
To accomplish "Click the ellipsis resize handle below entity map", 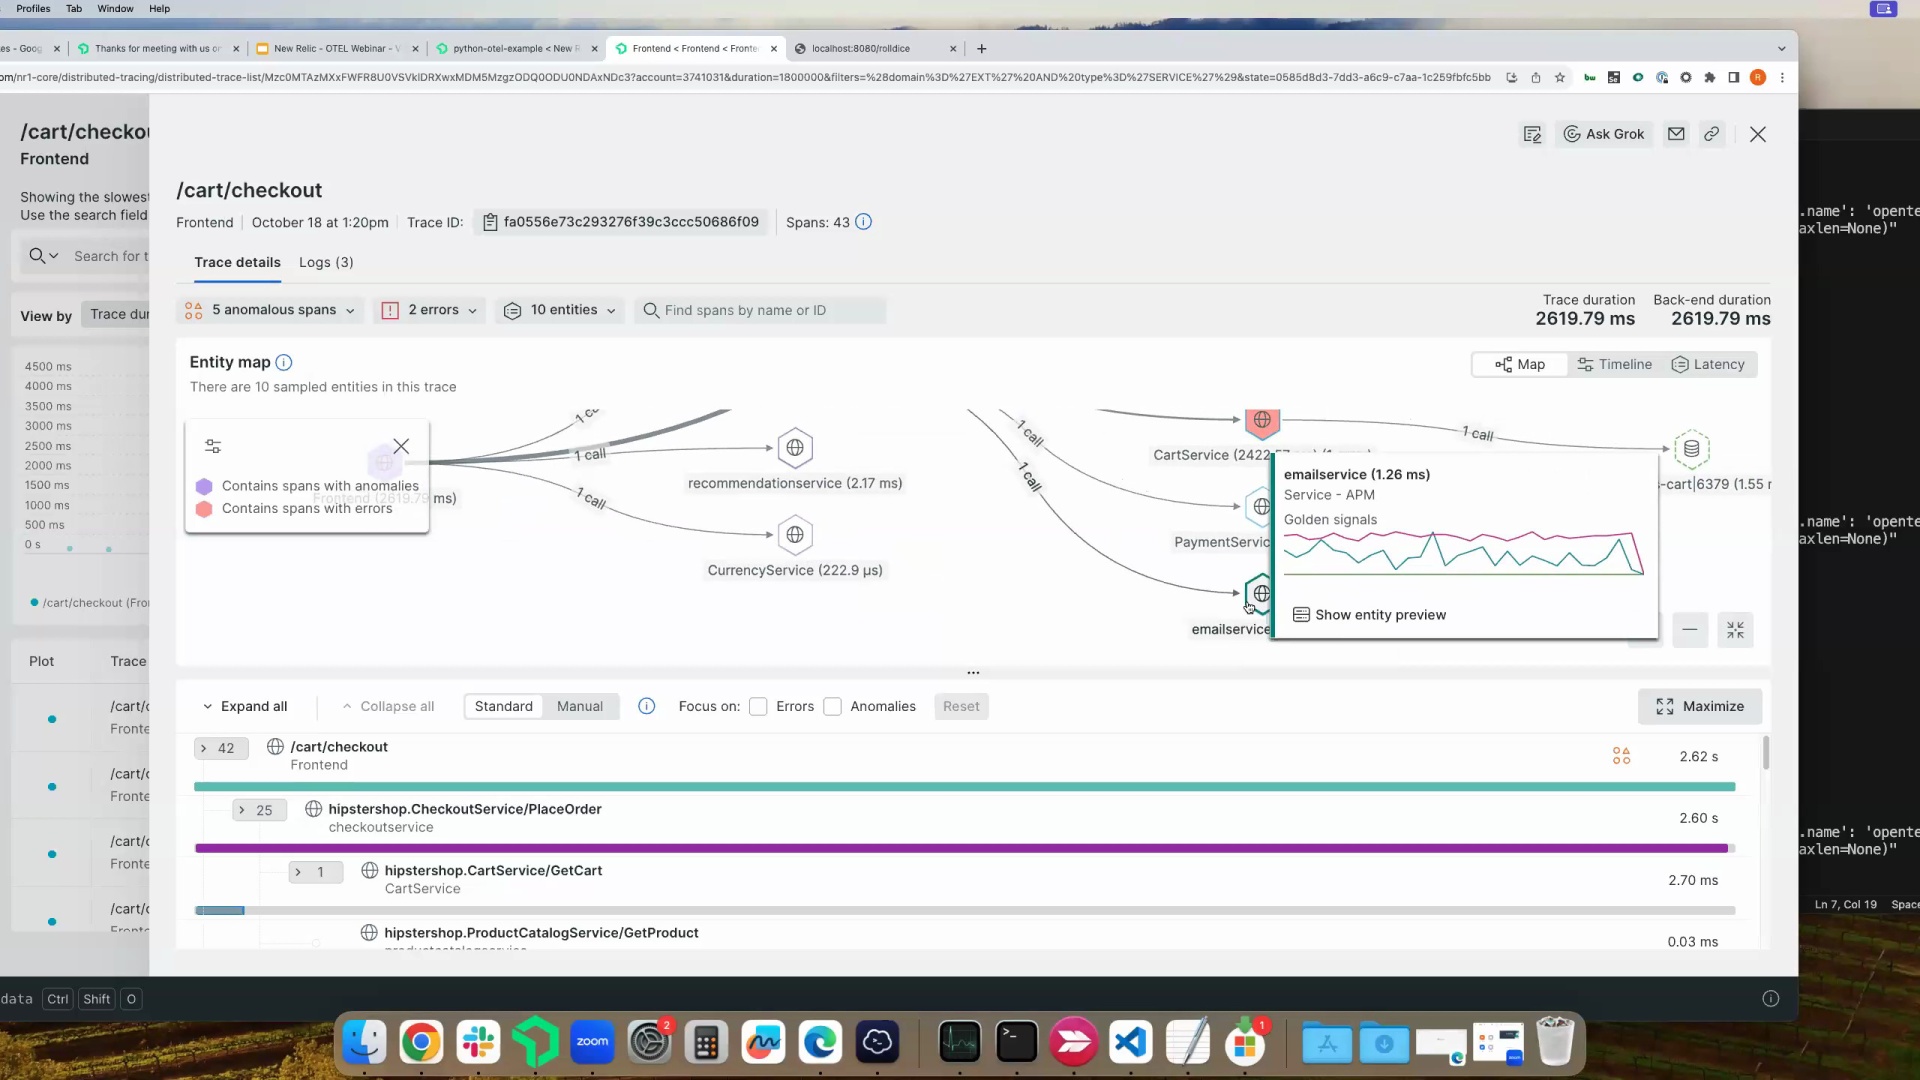I will coord(972,673).
